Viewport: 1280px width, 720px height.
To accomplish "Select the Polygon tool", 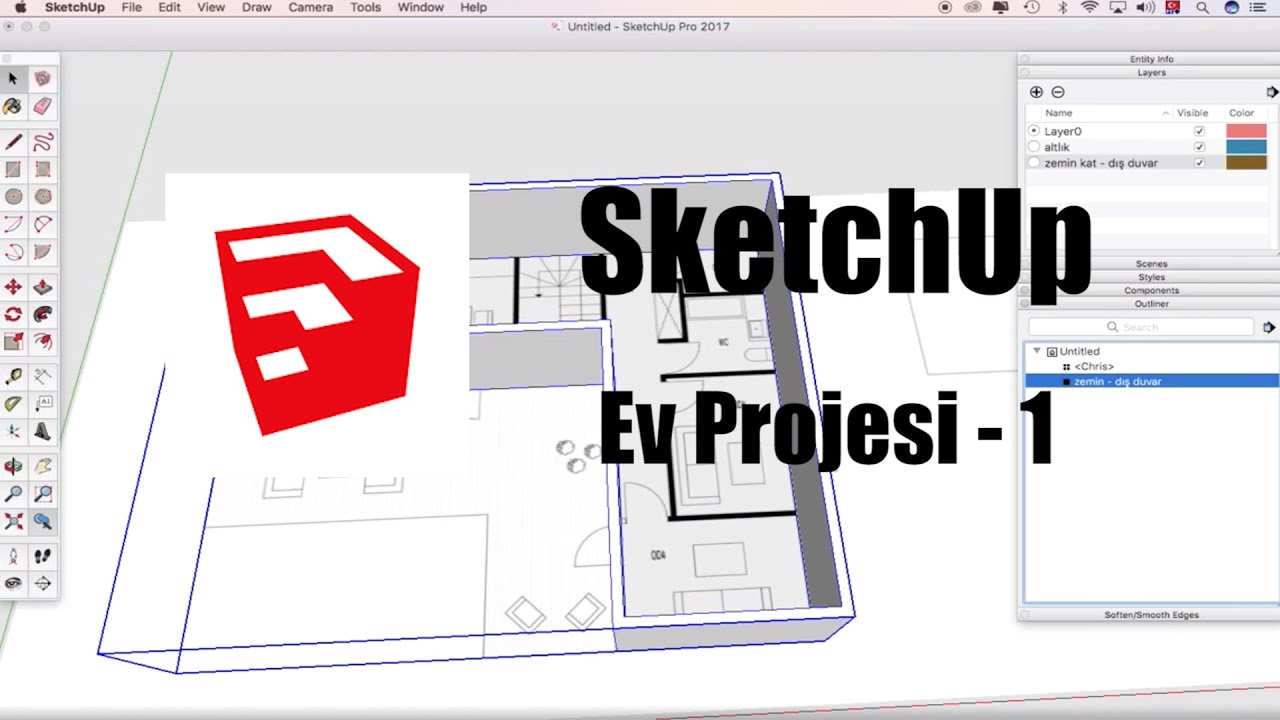I will click(x=42, y=197).
